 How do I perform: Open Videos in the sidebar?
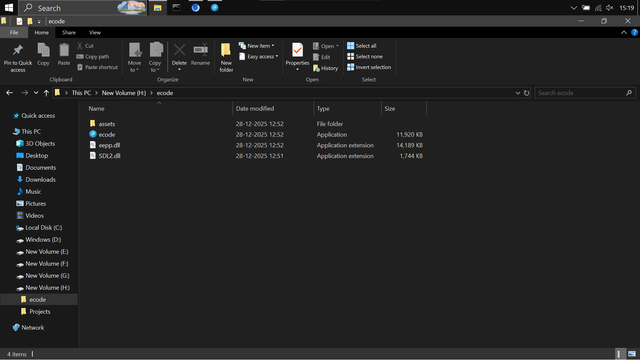[x=34, y=215]
